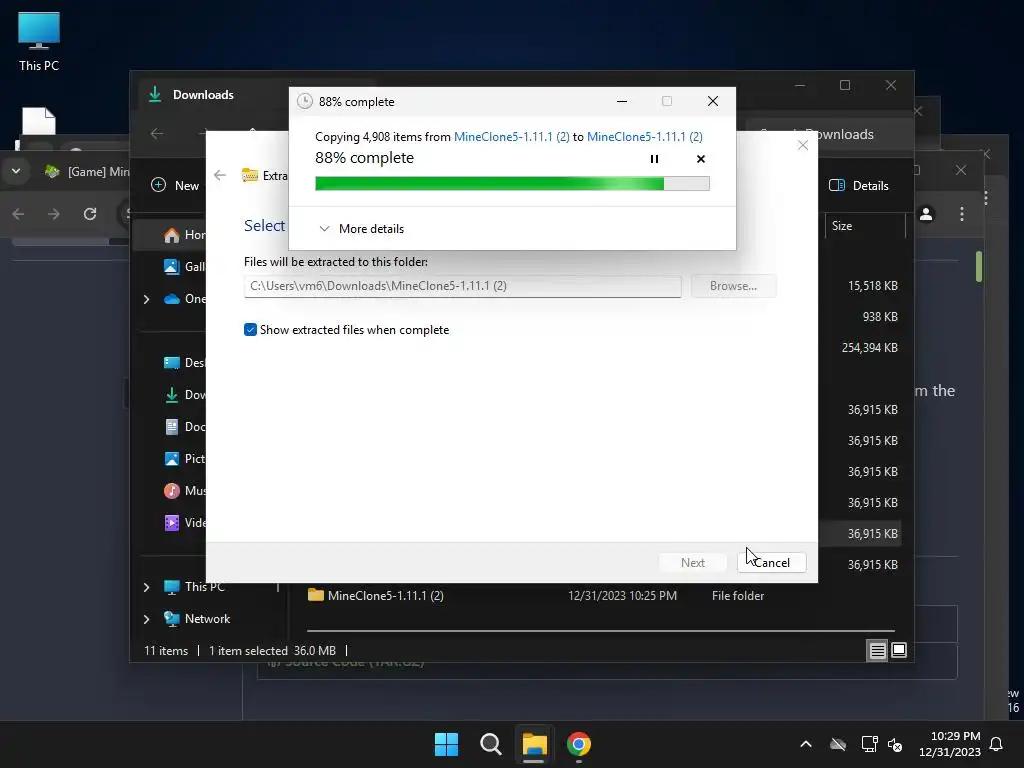Click the 15,518 KB size cell
Screen dimensions: 1024x768
[x=872, y=286]
